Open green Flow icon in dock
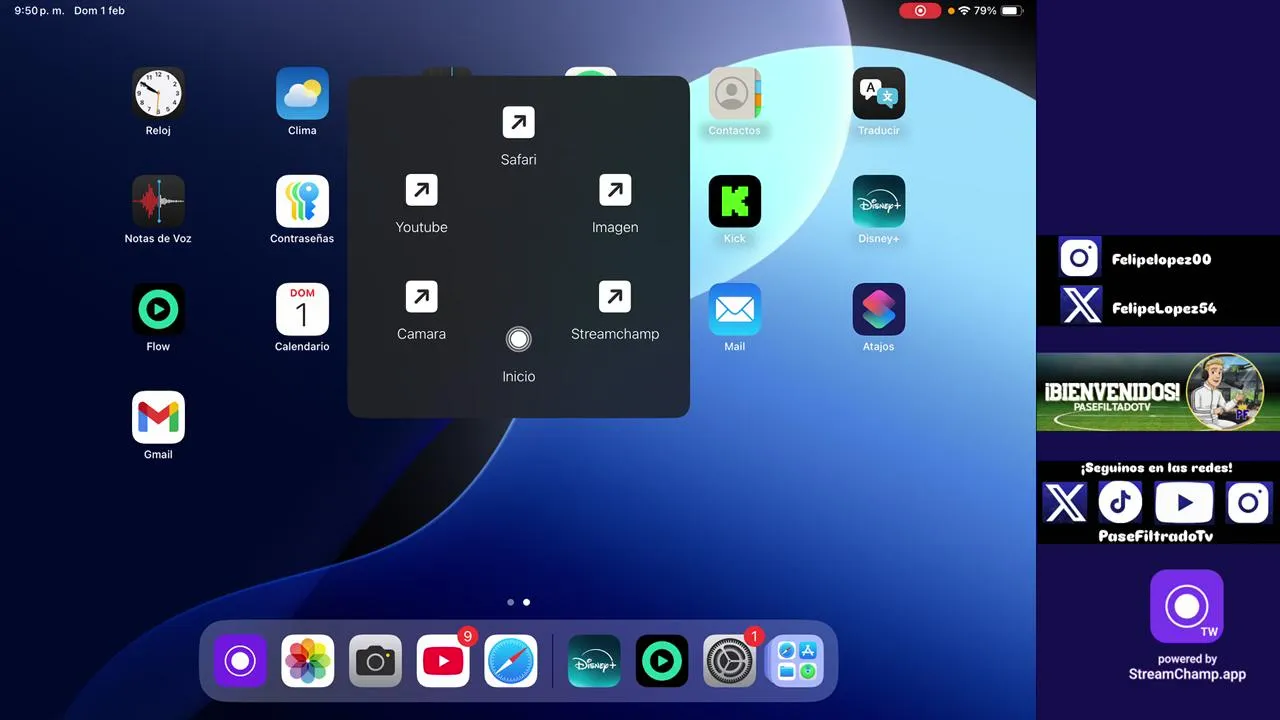The image size is (1280, 720). (x=662, y=661)
